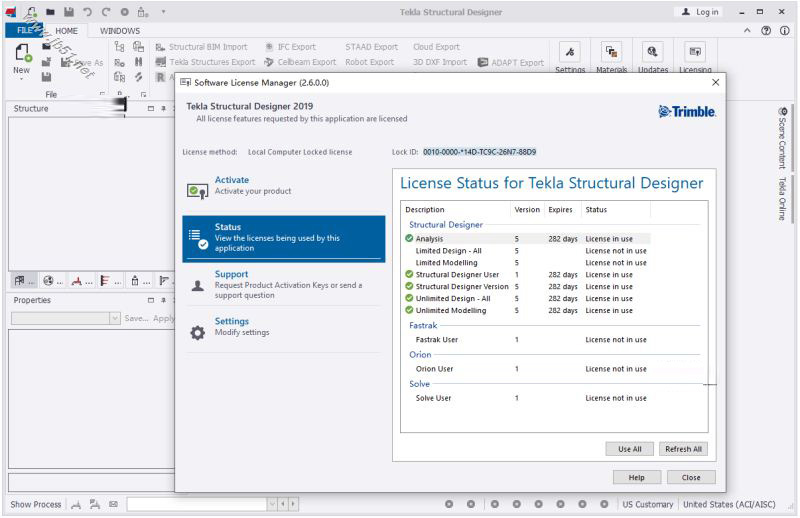
Task: Pin the Structure panel
Action: (x=164, y=109)
